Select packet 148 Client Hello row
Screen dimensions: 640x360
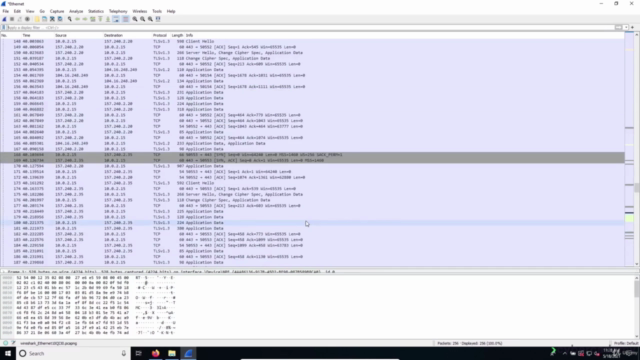click(312, 41)
